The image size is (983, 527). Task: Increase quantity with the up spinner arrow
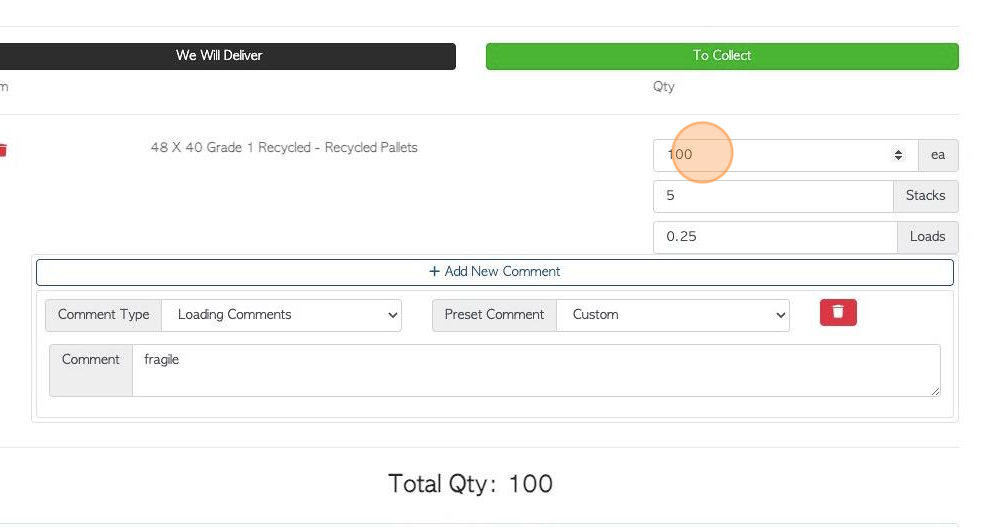[x=898, y=151]
